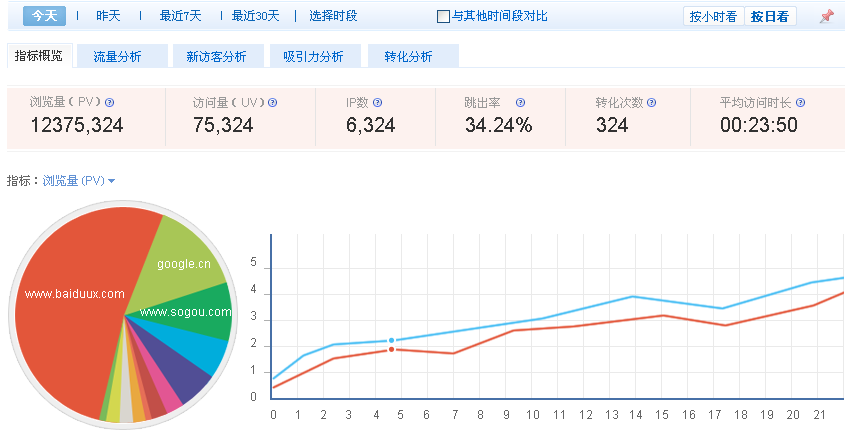Click the pin icon at top right
The width and height of the screenshot is (845, 436).
pos(827,16)
